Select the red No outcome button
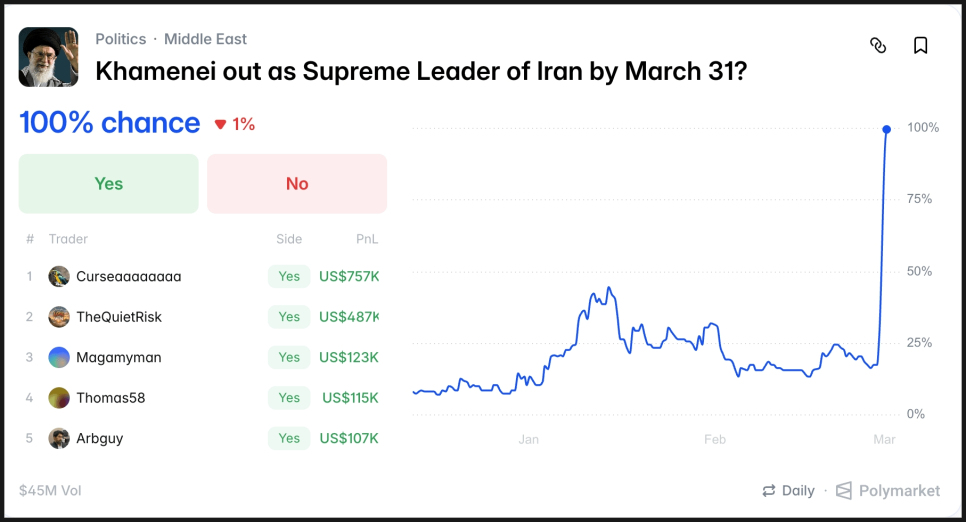The image size is (966, 522). (297, 183)
